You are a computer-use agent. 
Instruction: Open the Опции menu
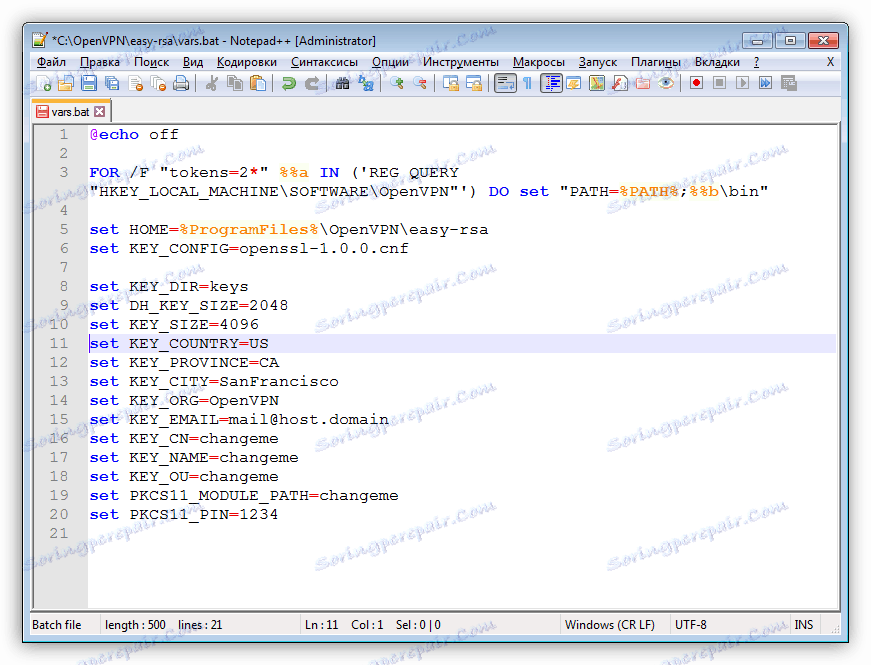[x=391, y=62]
